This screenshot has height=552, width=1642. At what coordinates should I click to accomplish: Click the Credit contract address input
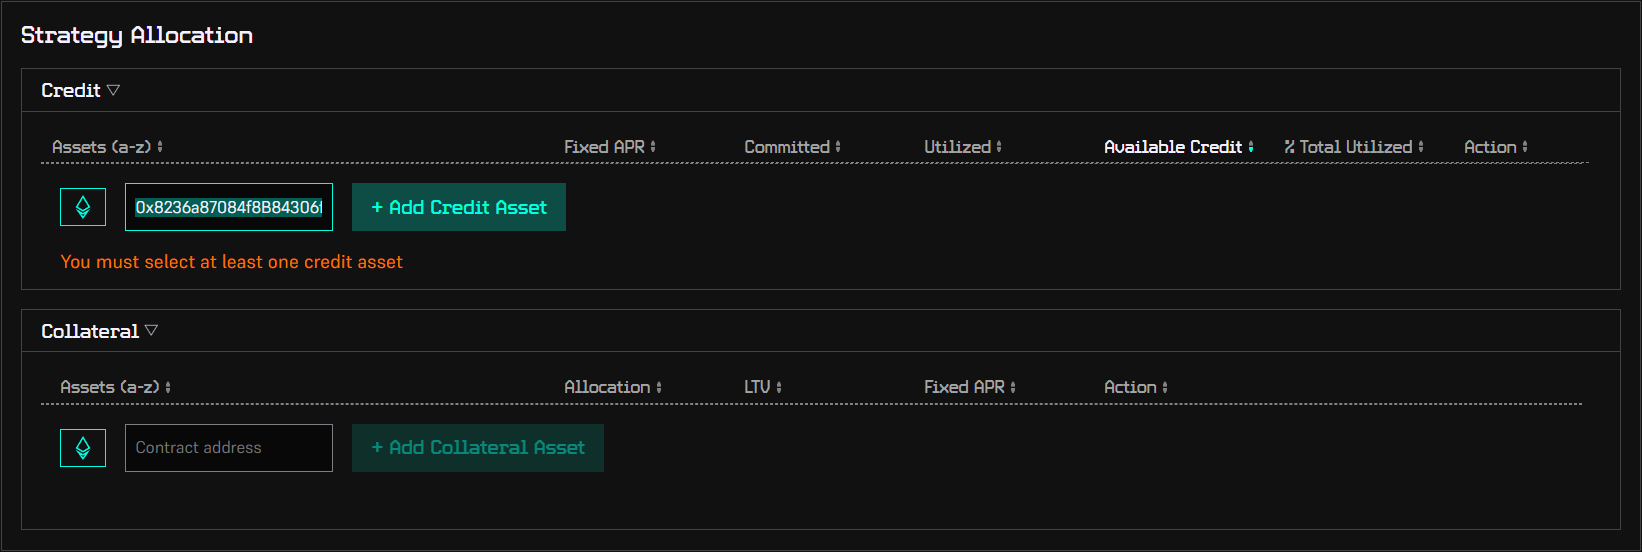[228, 207]
